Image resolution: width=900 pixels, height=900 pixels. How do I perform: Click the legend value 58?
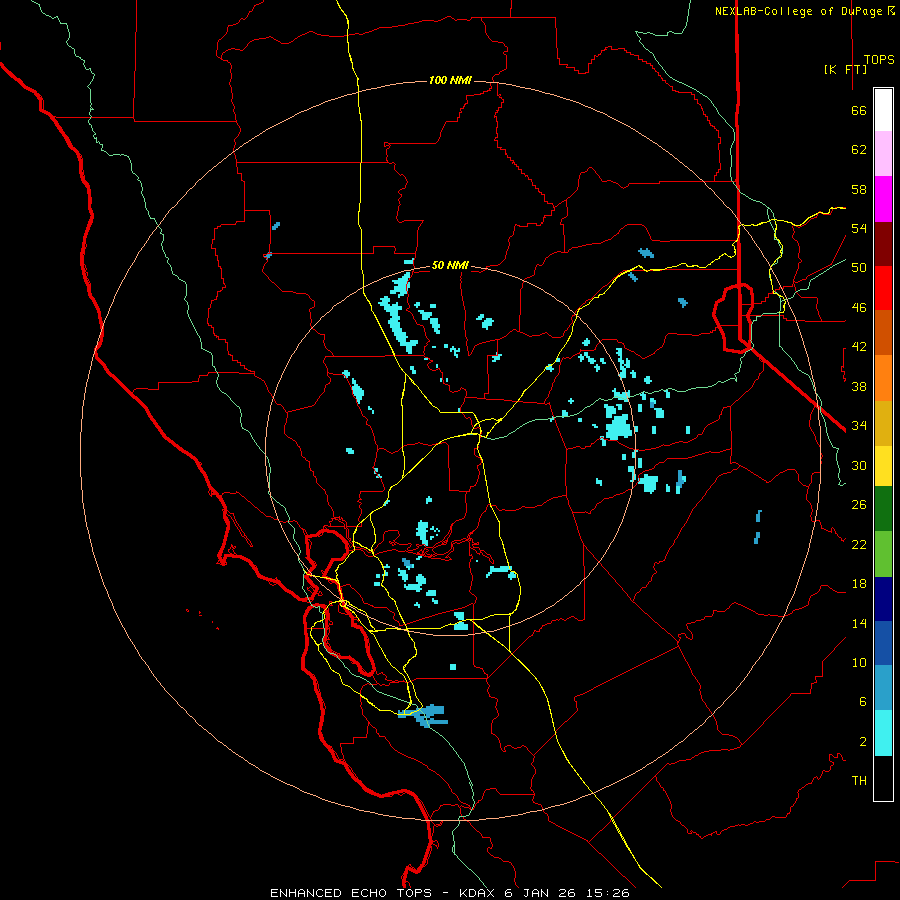click(x=859, y=189)
